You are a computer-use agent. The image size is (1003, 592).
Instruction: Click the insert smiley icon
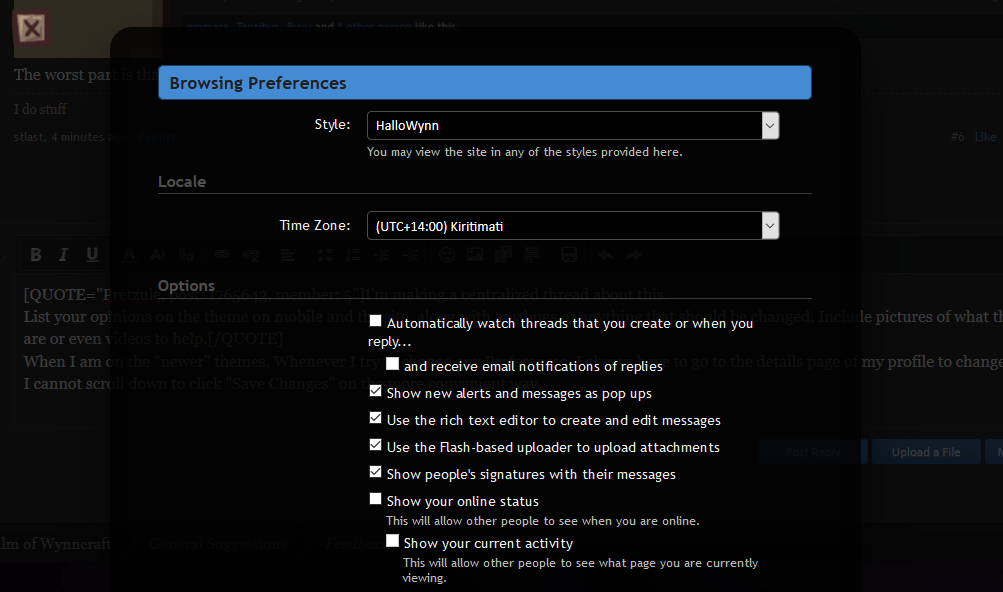447,255
